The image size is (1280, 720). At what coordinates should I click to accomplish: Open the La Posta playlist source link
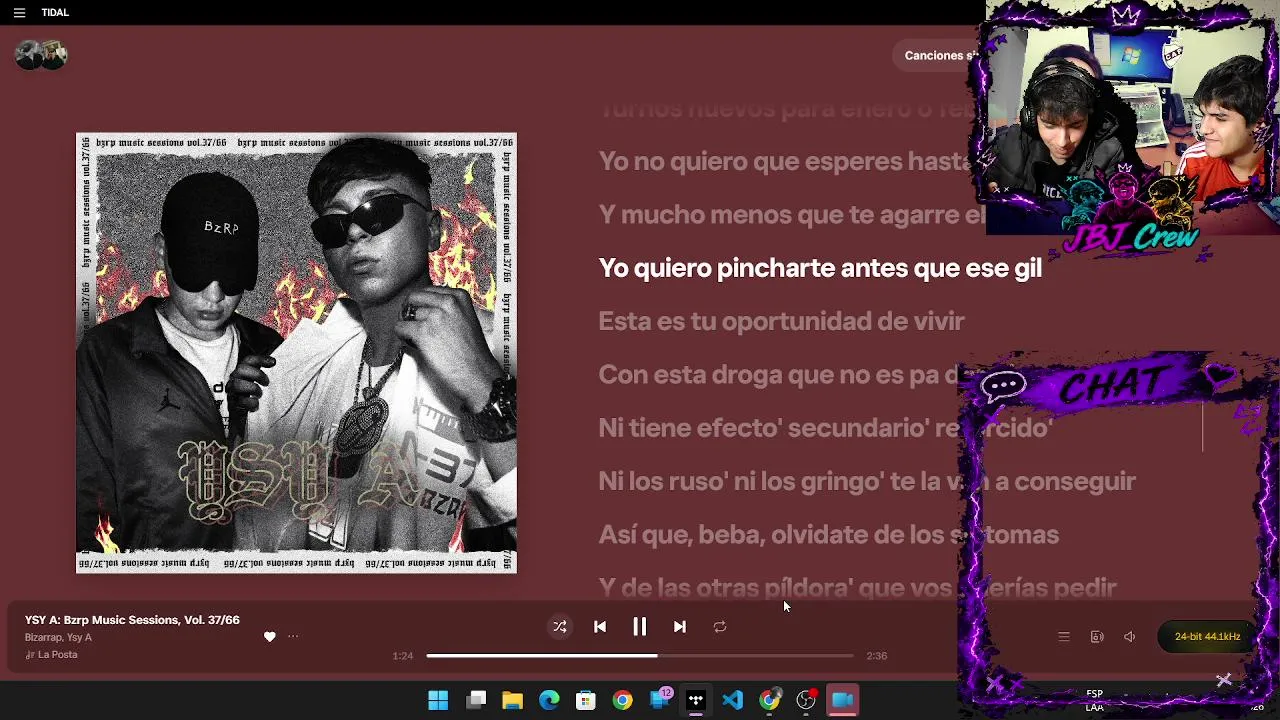tap(57, 655)
